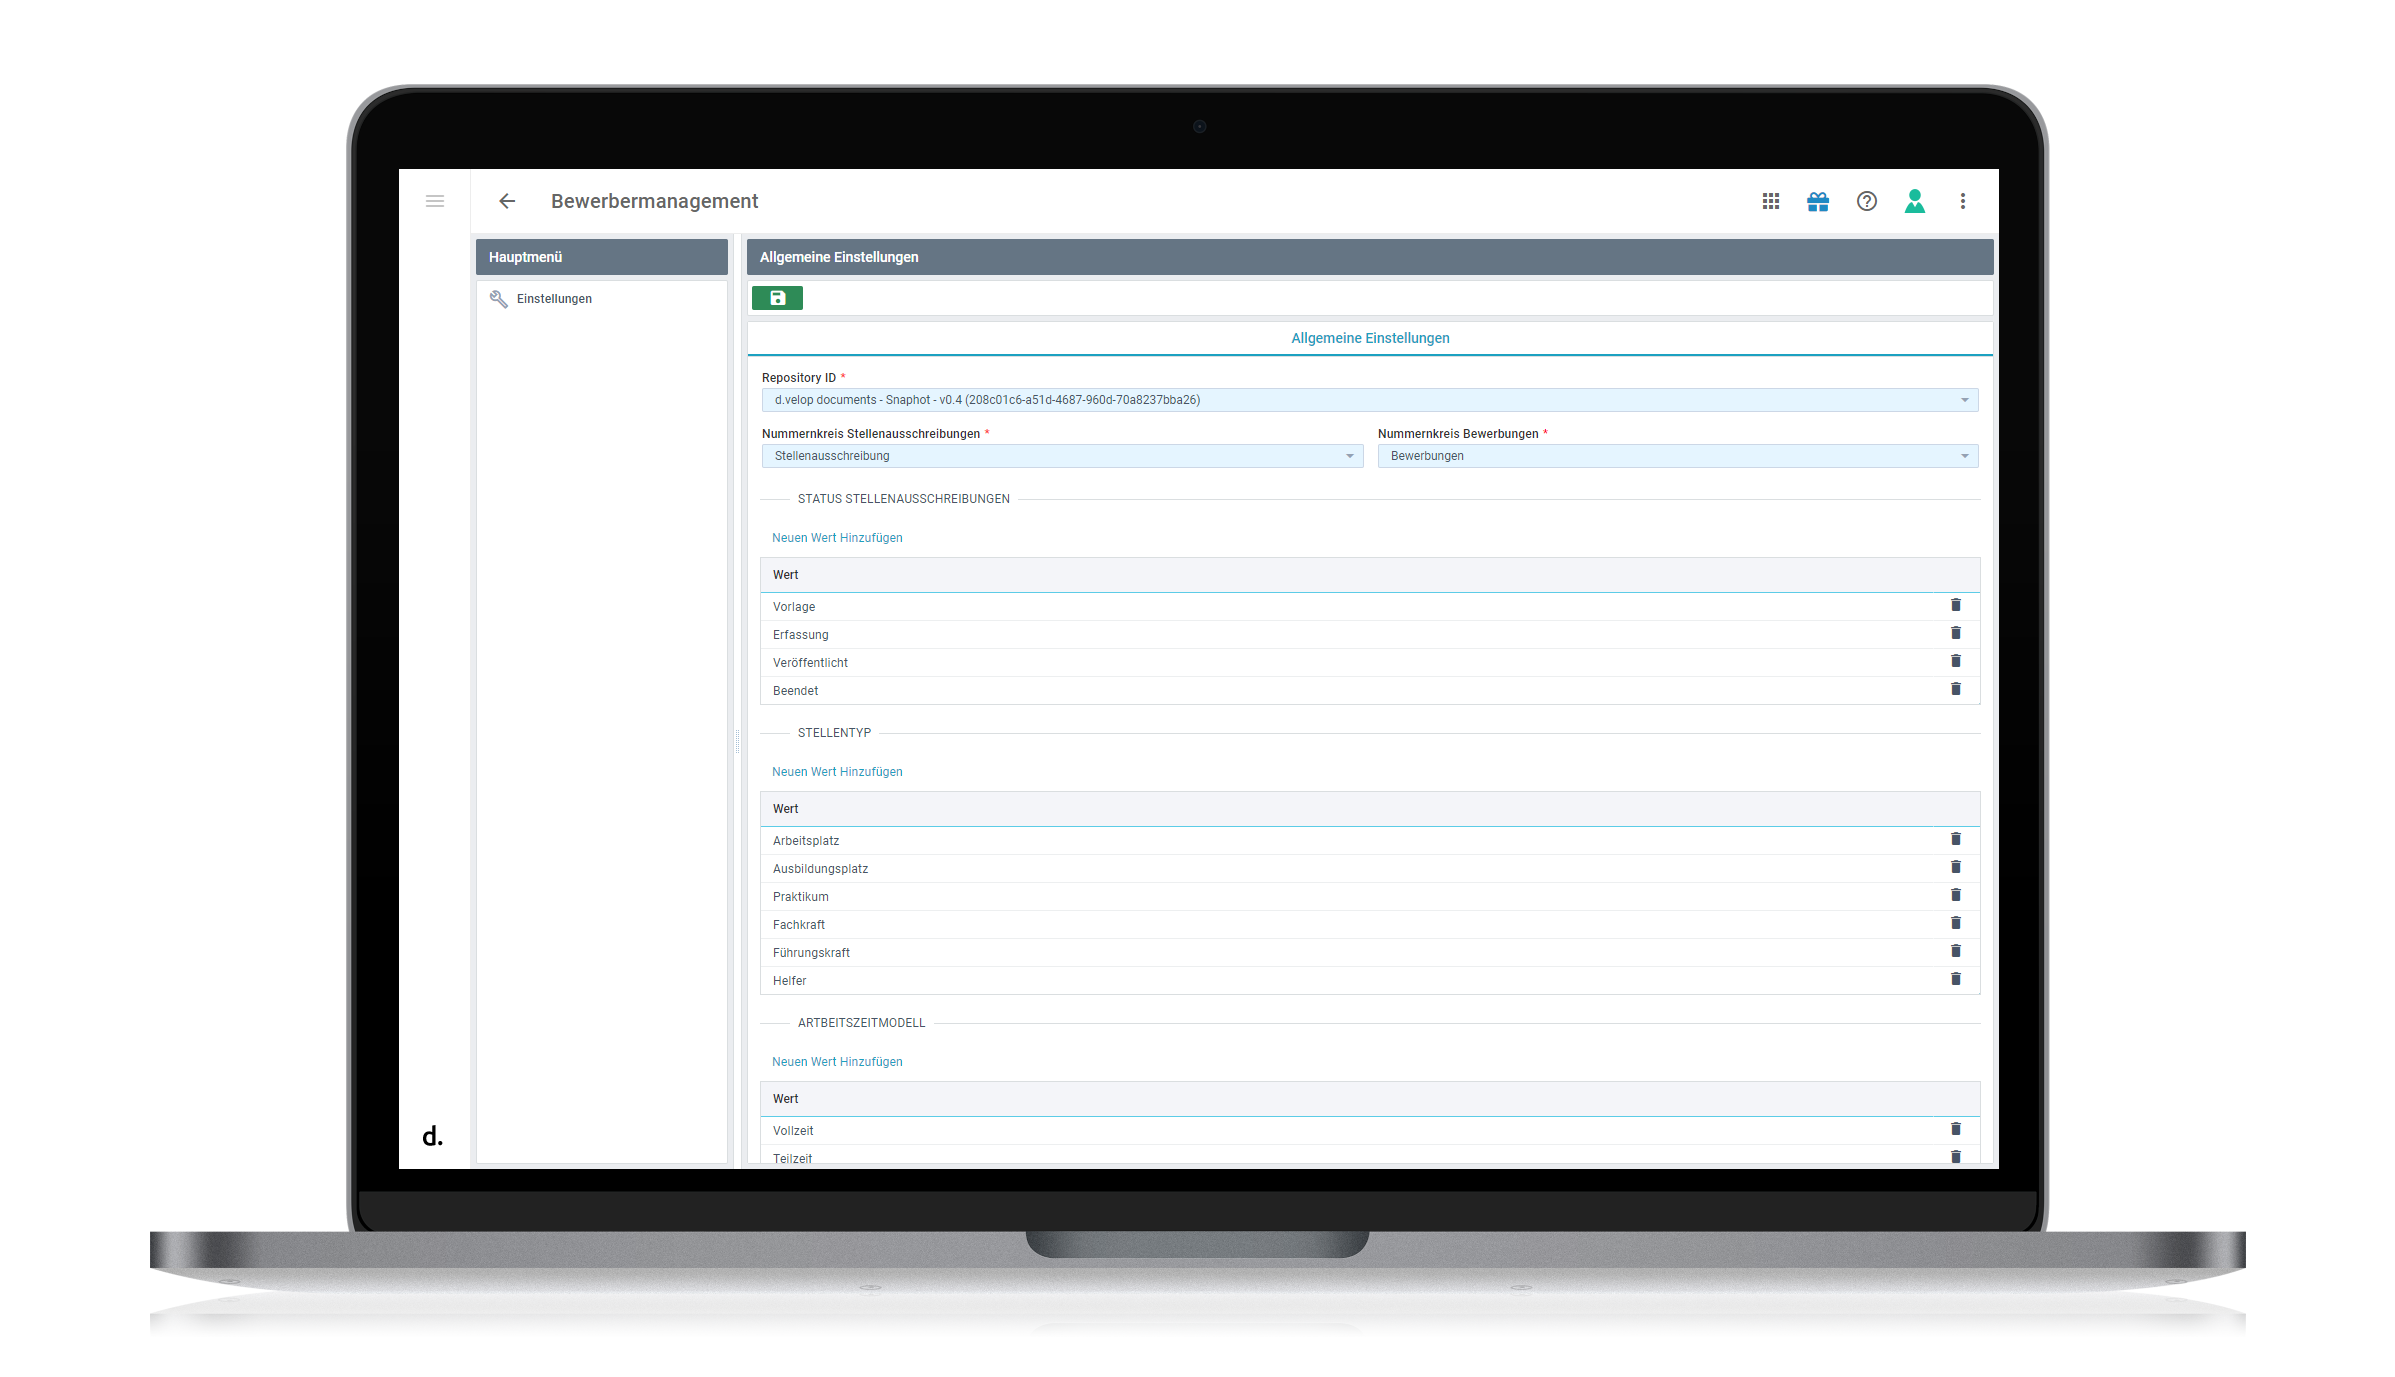This screenshot has height=1377, width=2395.
Task: Delete the Vorlage status value
Action: point(1955,605)
